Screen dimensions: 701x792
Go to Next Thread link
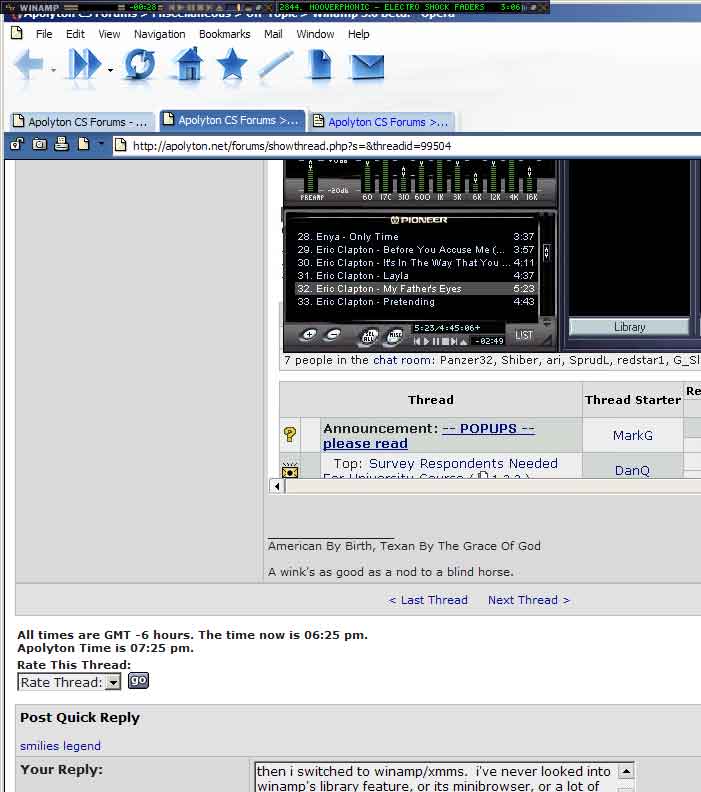point(529,600)
